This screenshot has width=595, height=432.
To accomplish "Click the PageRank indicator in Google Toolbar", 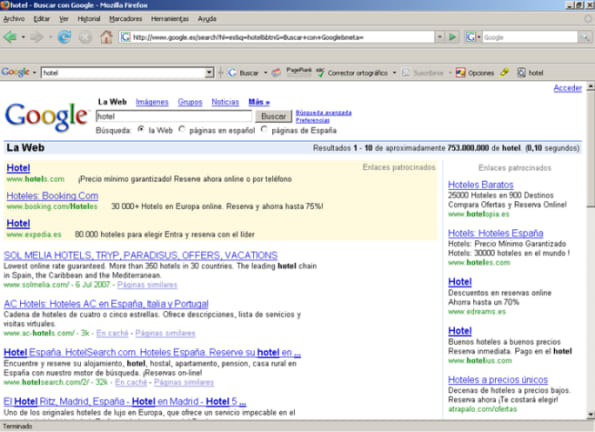I will [x=299, y=71].
